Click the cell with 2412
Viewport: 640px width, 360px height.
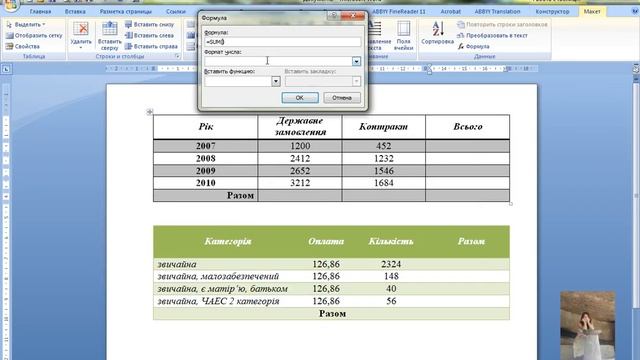pyautogui.click(x=300, y=158)
